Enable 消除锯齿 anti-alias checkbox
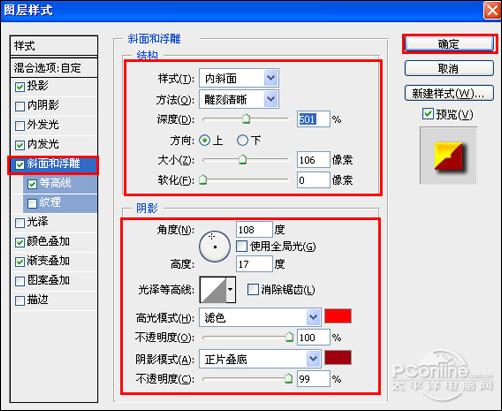Screen dimensions: 502x411 tap(253, 289)
